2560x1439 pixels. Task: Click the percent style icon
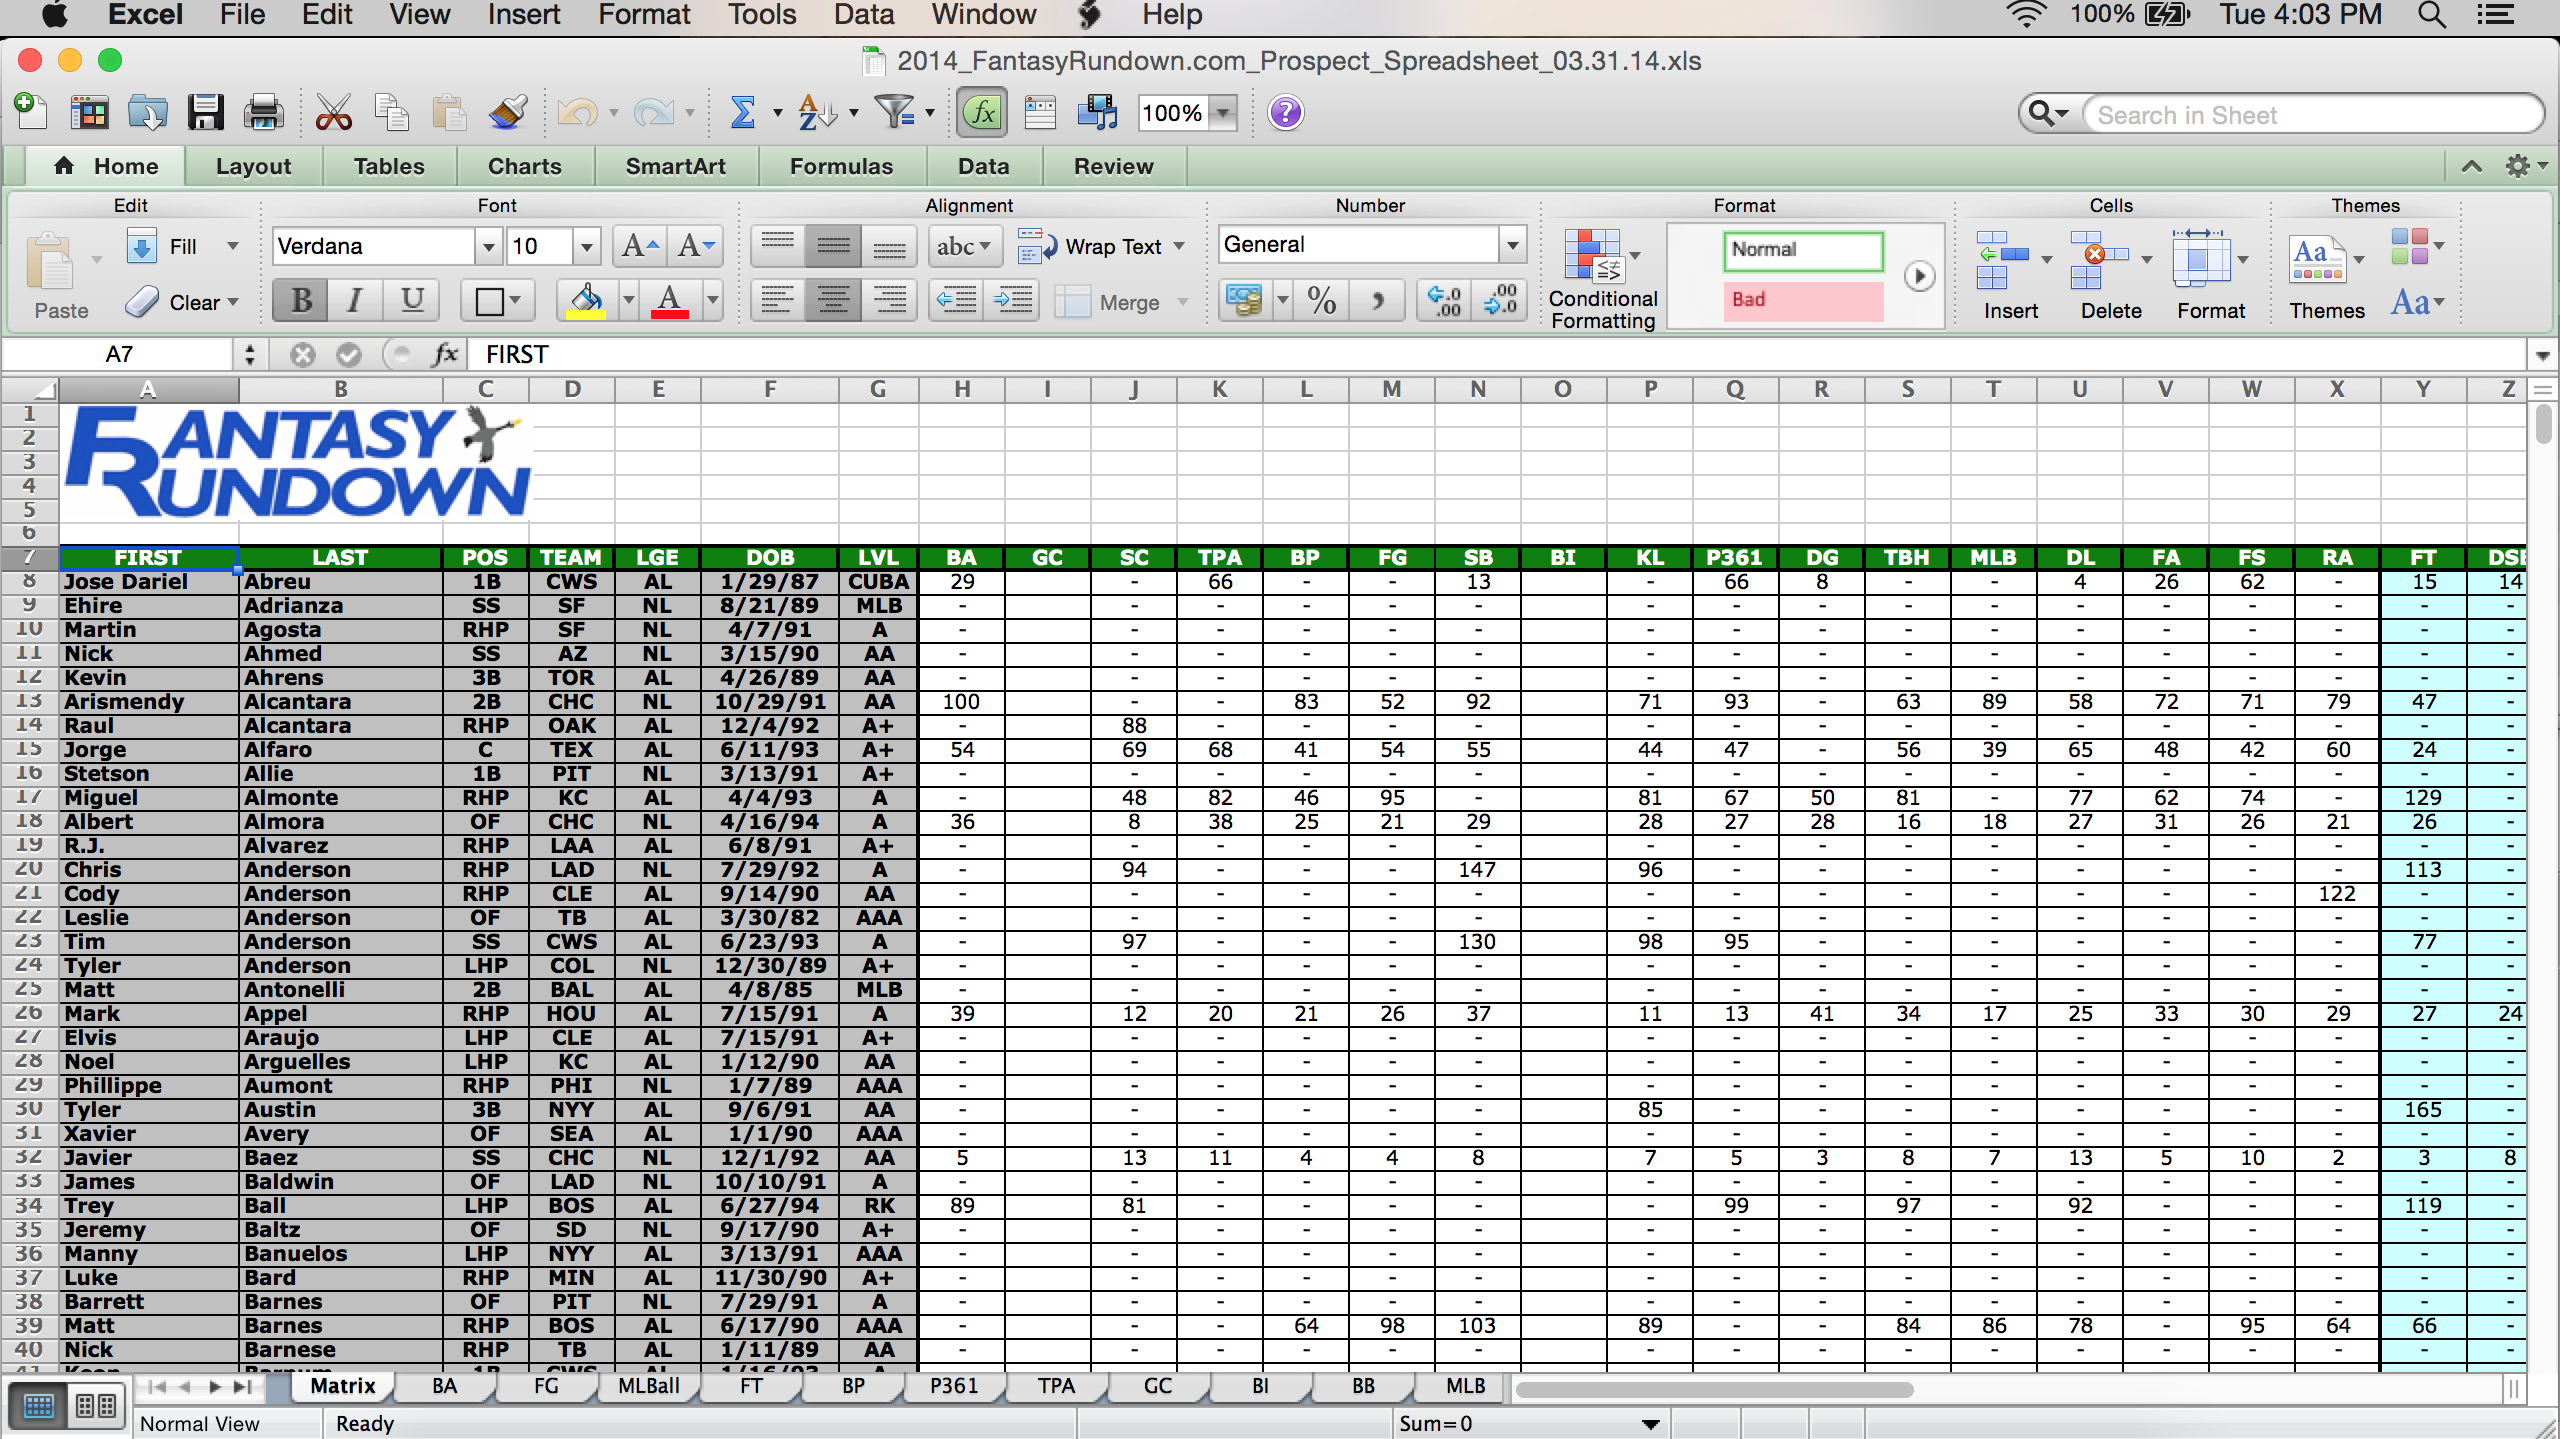coord(1321,300)
